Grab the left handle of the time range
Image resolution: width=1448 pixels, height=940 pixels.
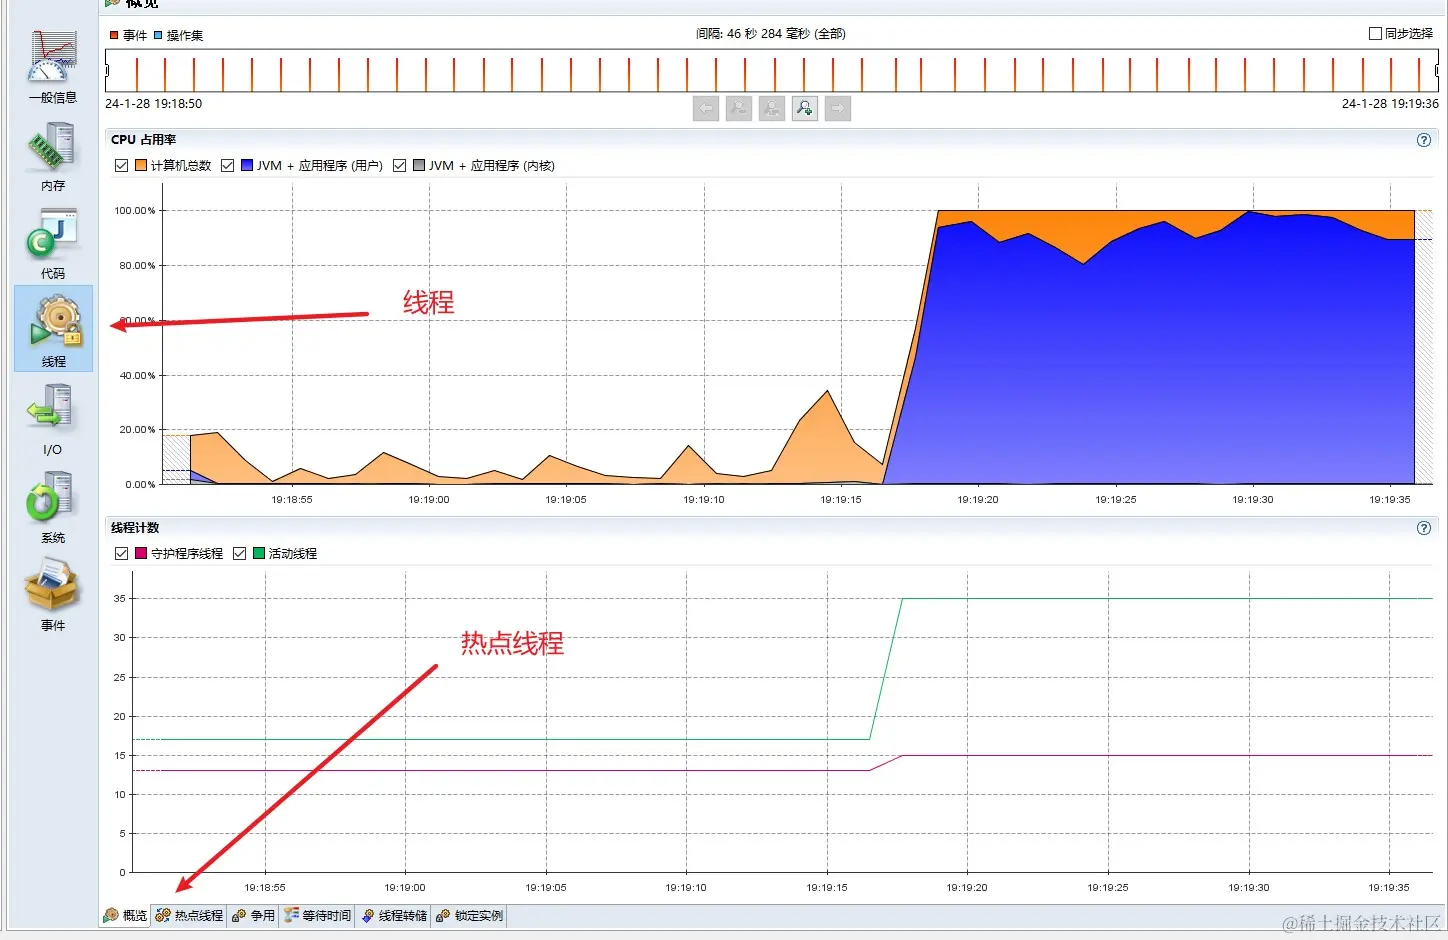tap(107, 71)
